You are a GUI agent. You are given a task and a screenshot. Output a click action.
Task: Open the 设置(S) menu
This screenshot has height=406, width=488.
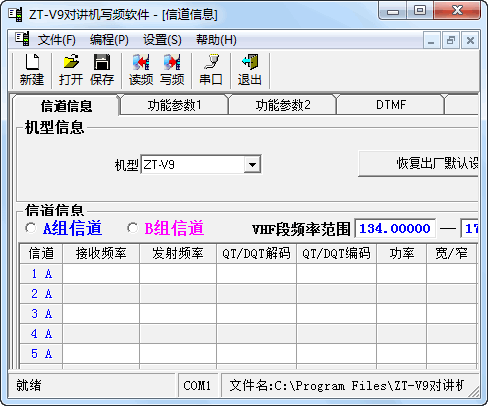tap(162, 40)
